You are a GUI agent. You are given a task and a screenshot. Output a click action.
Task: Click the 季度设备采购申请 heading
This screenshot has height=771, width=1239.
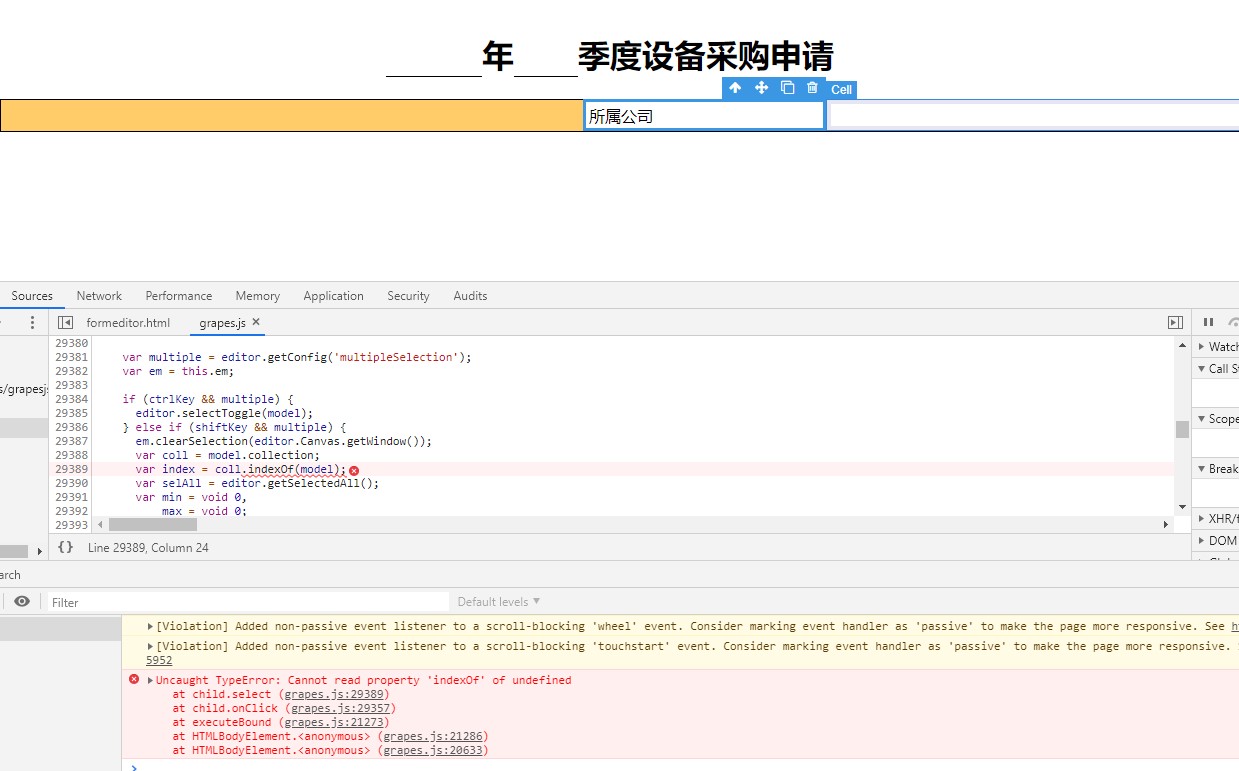705,56
